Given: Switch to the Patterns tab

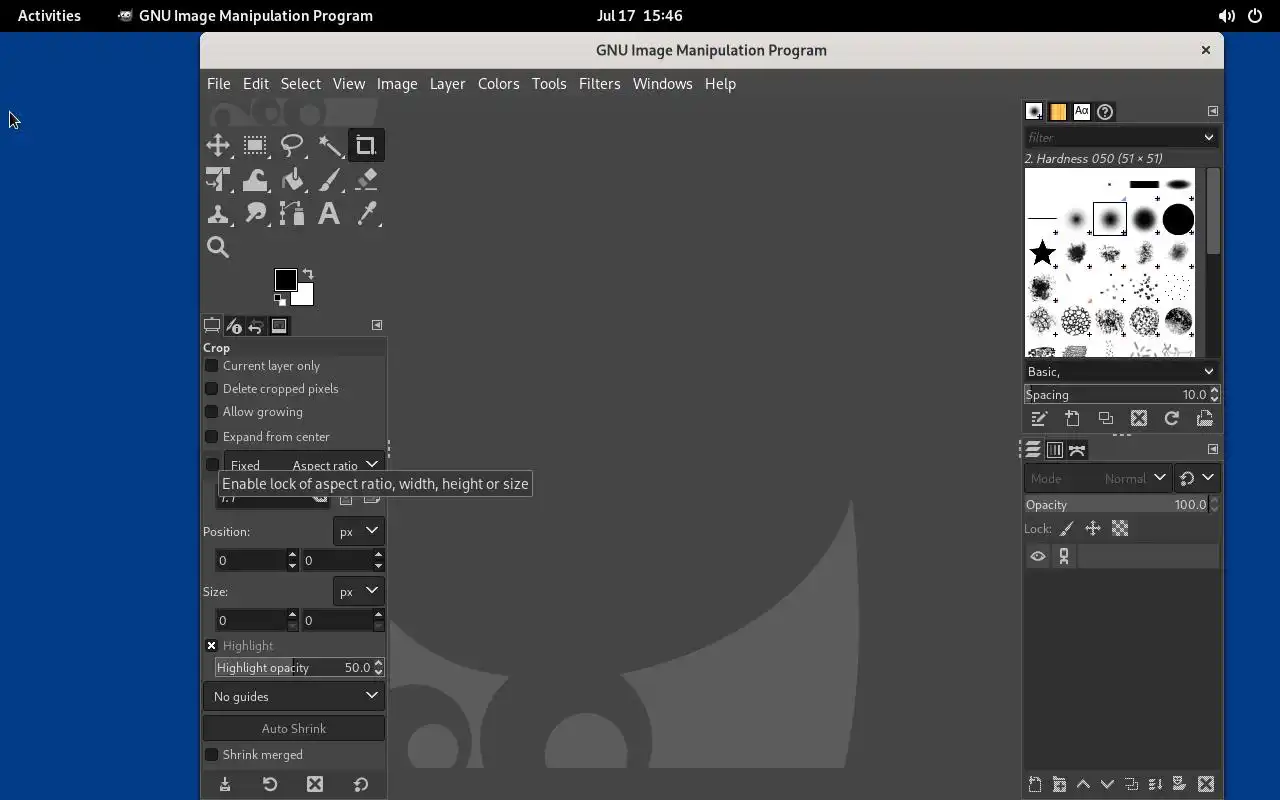Looking at the screenshot, I should pos(1057,112).
